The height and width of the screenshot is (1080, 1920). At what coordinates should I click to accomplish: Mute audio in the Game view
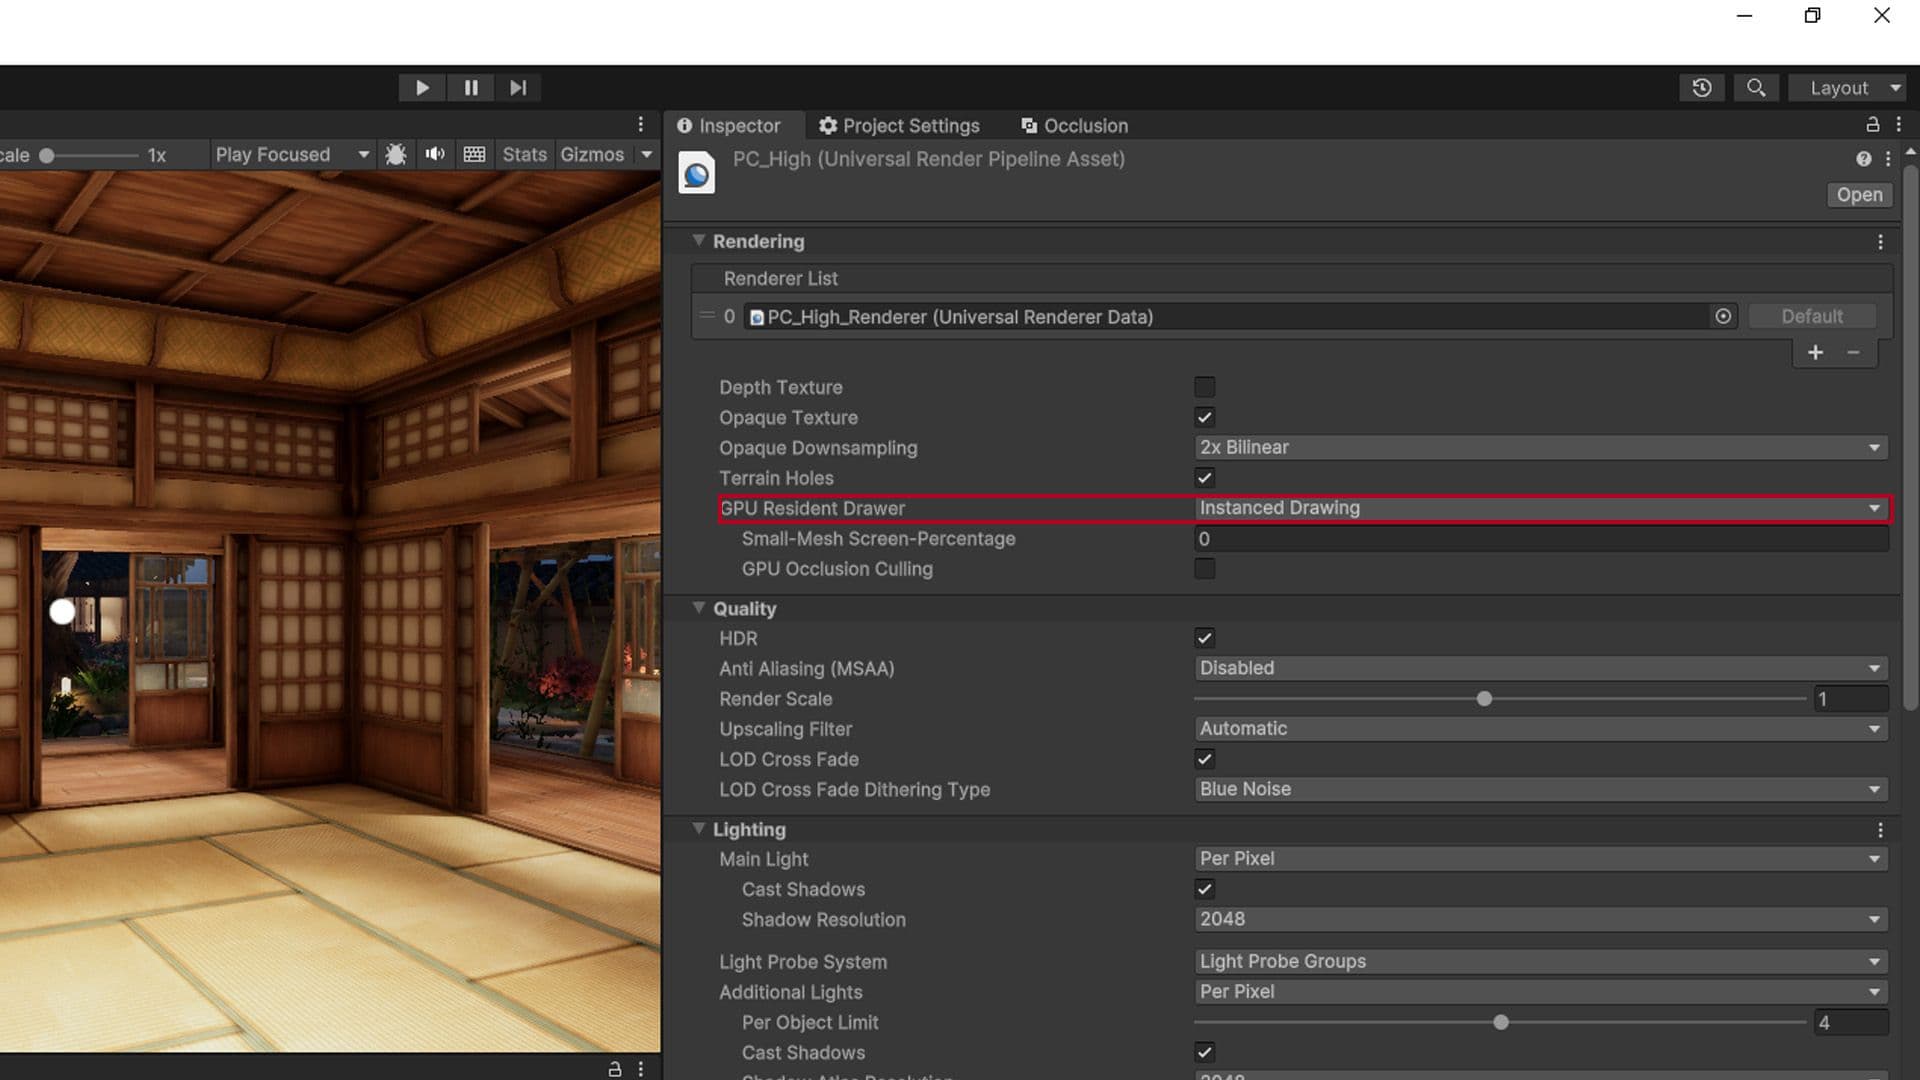click(x=435, y=154)
